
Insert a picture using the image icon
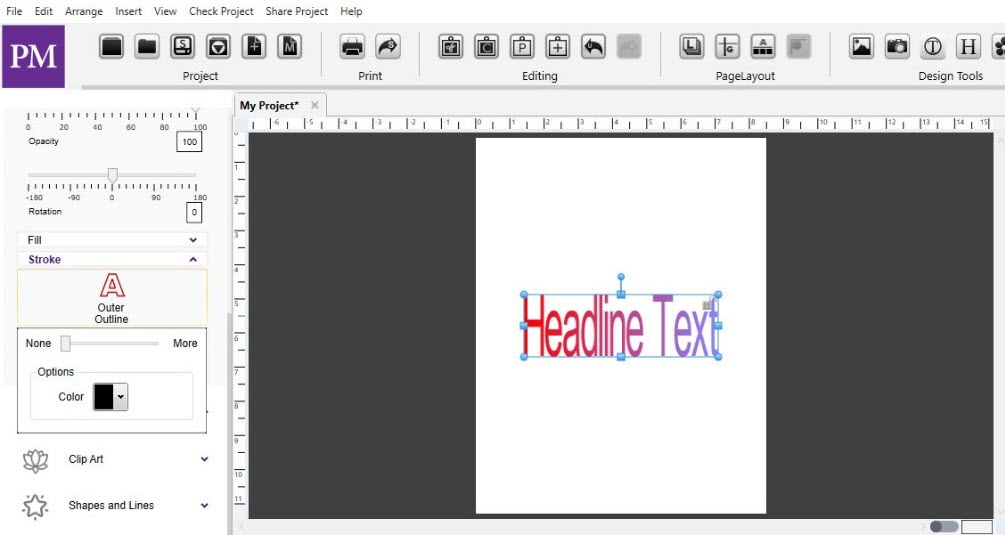click(x=861, y=47)
